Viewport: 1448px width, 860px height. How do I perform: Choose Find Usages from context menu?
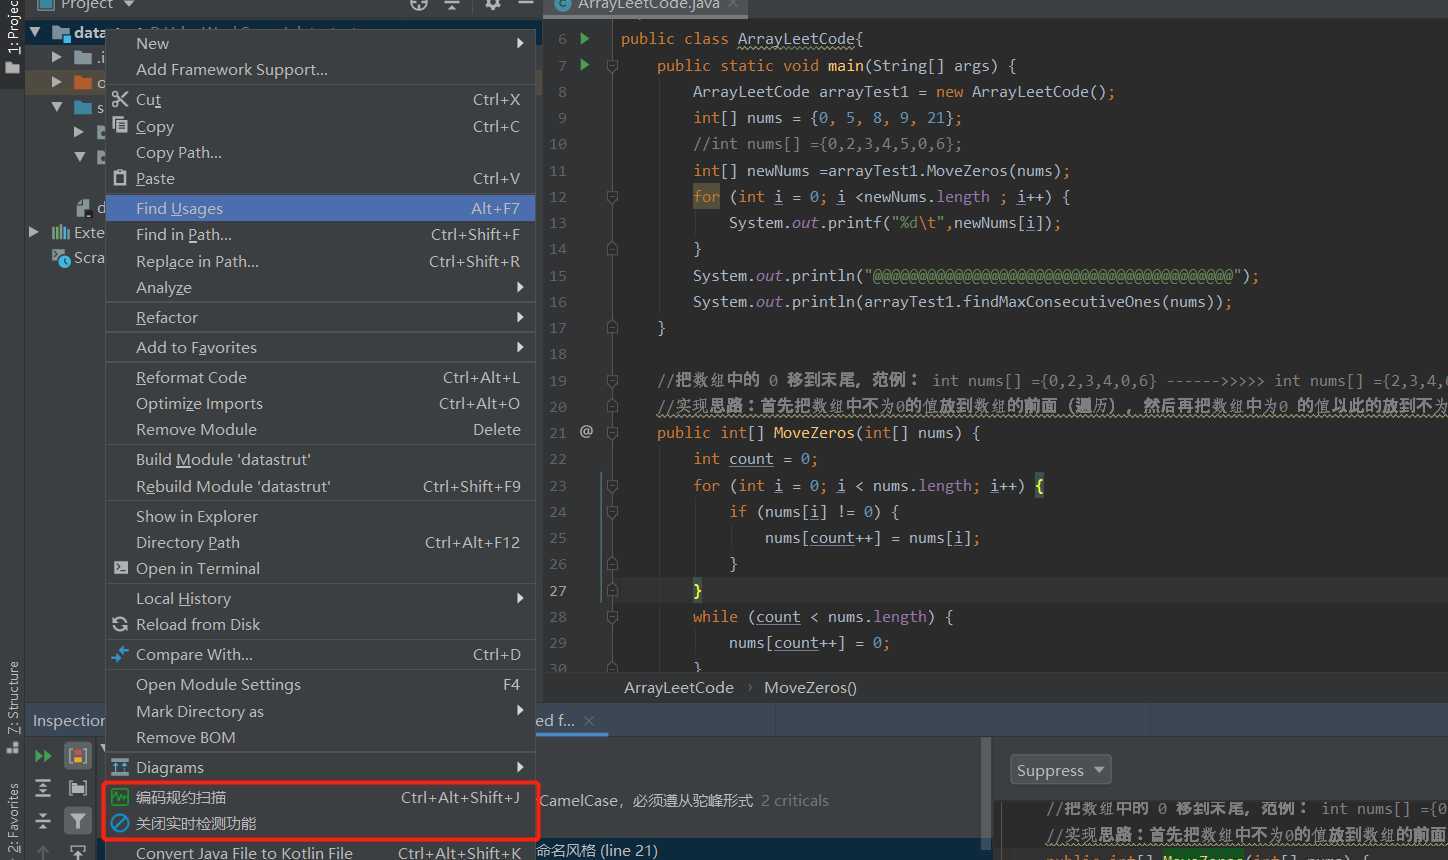click(321, 208)
